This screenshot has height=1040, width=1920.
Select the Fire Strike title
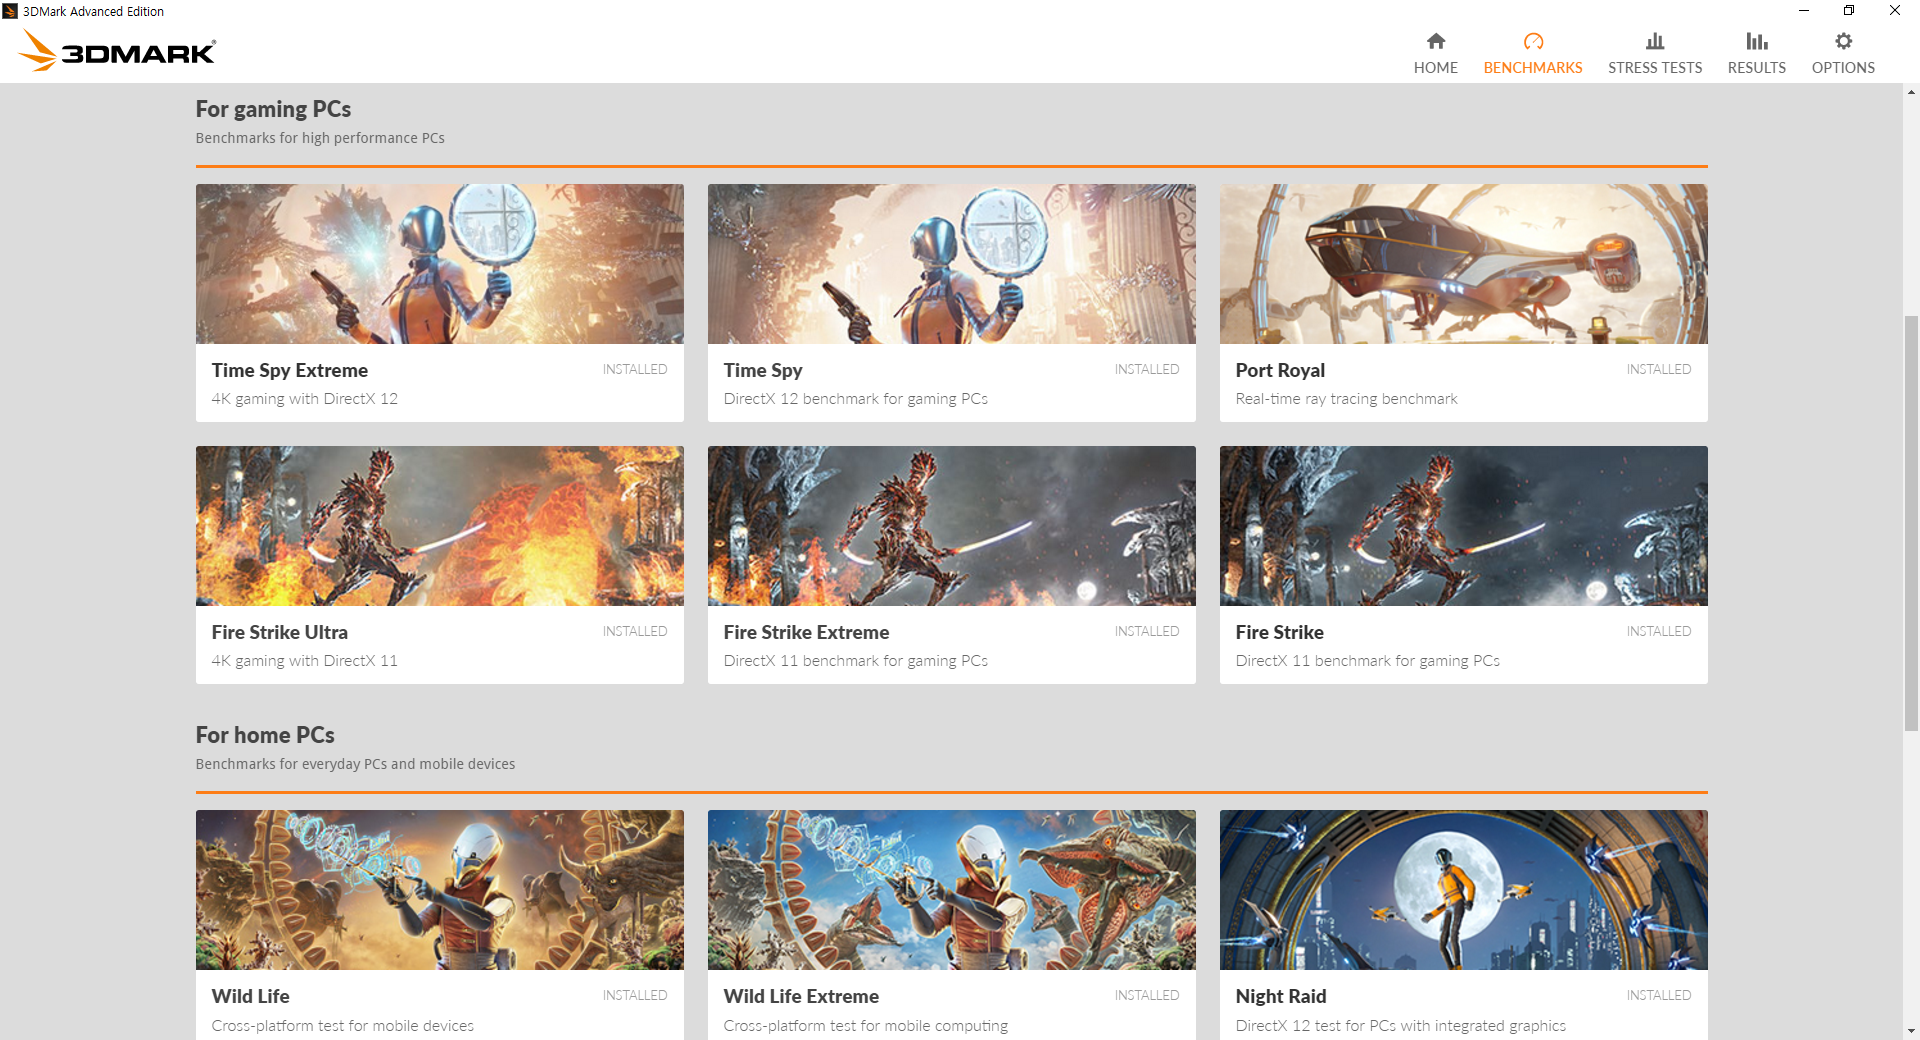[1279, 633]
